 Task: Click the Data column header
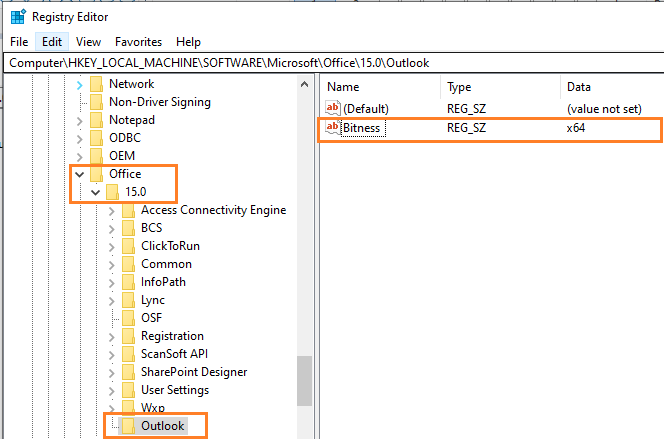(578, 87)
